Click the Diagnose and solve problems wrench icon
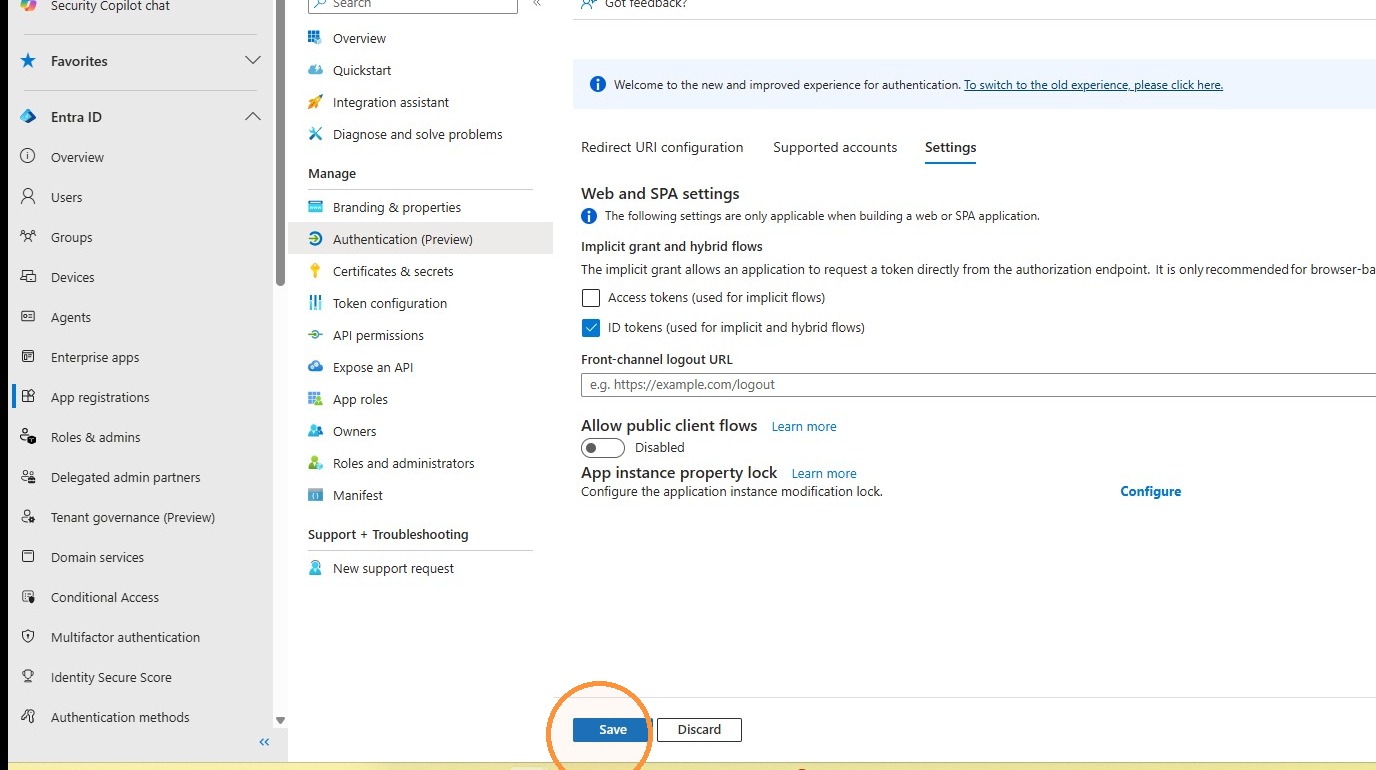The width and height of the screenshot is (1376, 770). (315, 134)
